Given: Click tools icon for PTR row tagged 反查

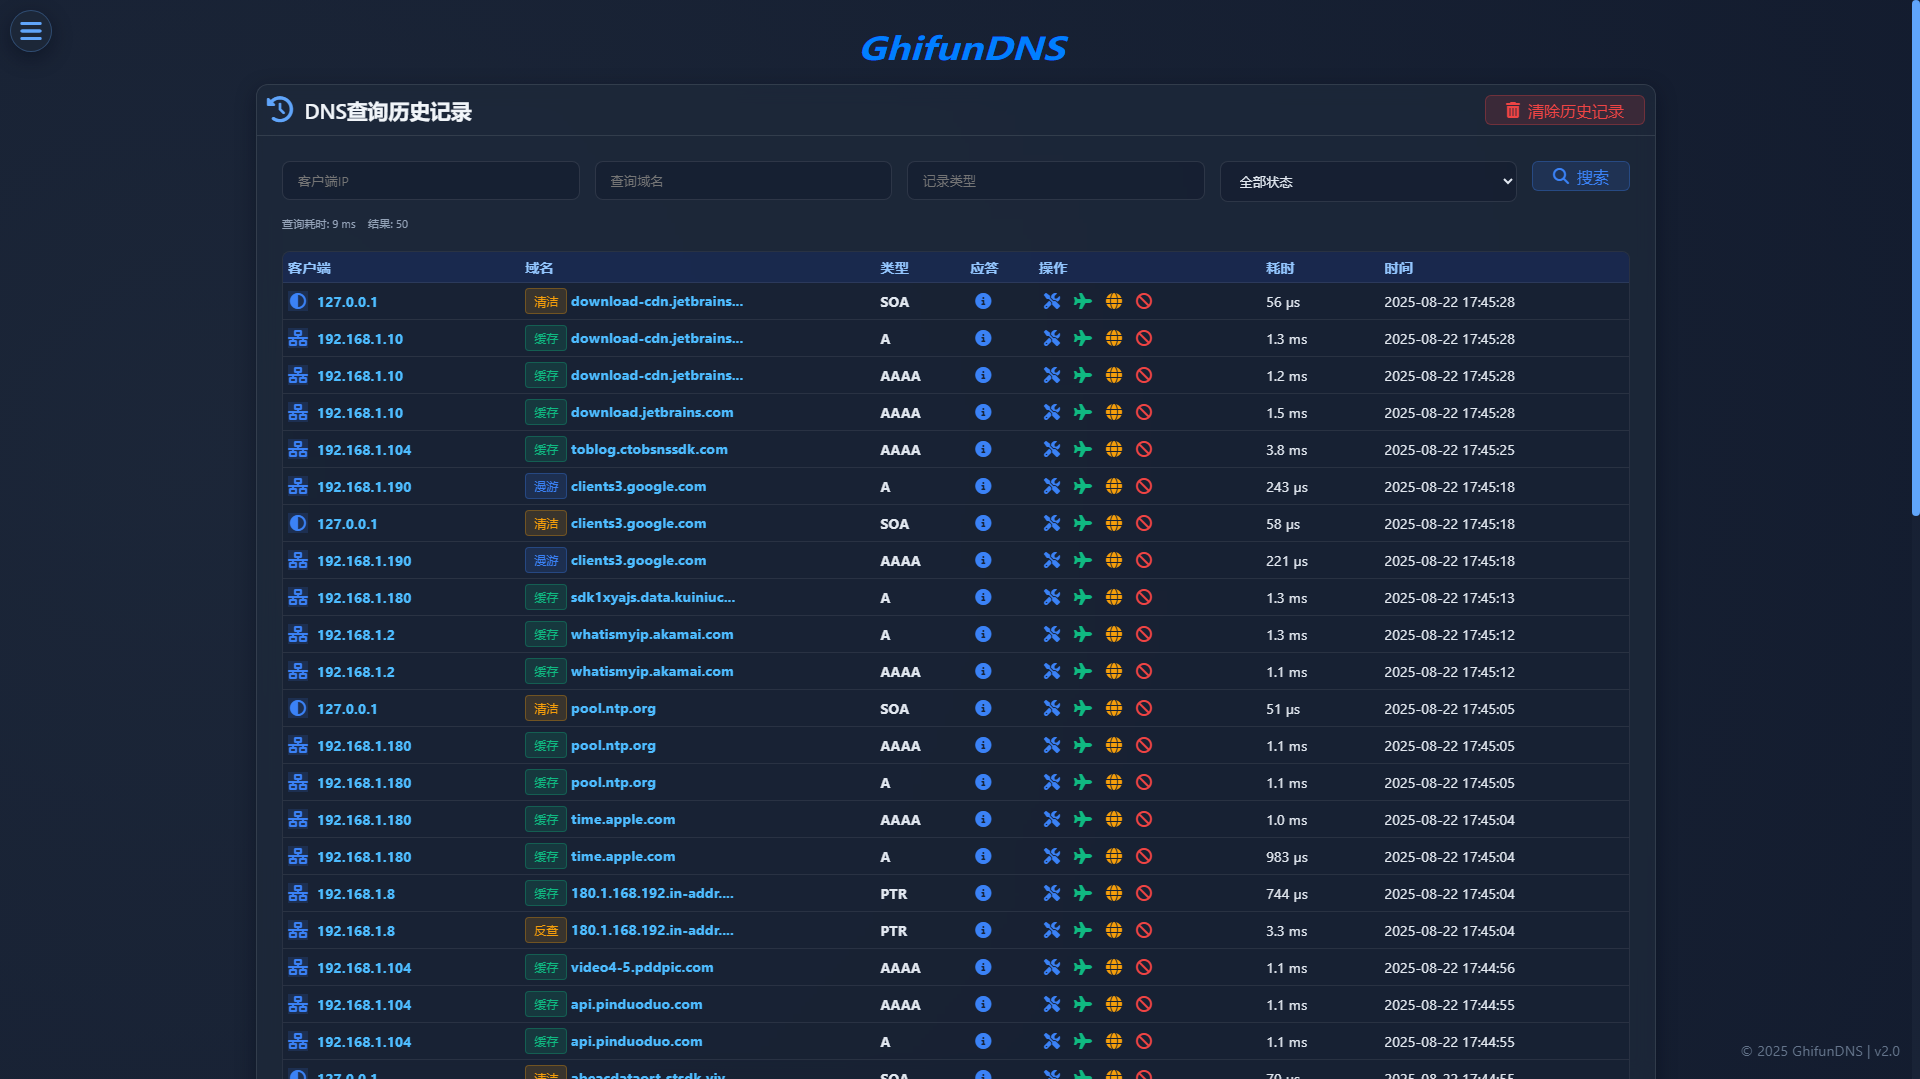Looking at the screenshot, I should (1051, 930).
